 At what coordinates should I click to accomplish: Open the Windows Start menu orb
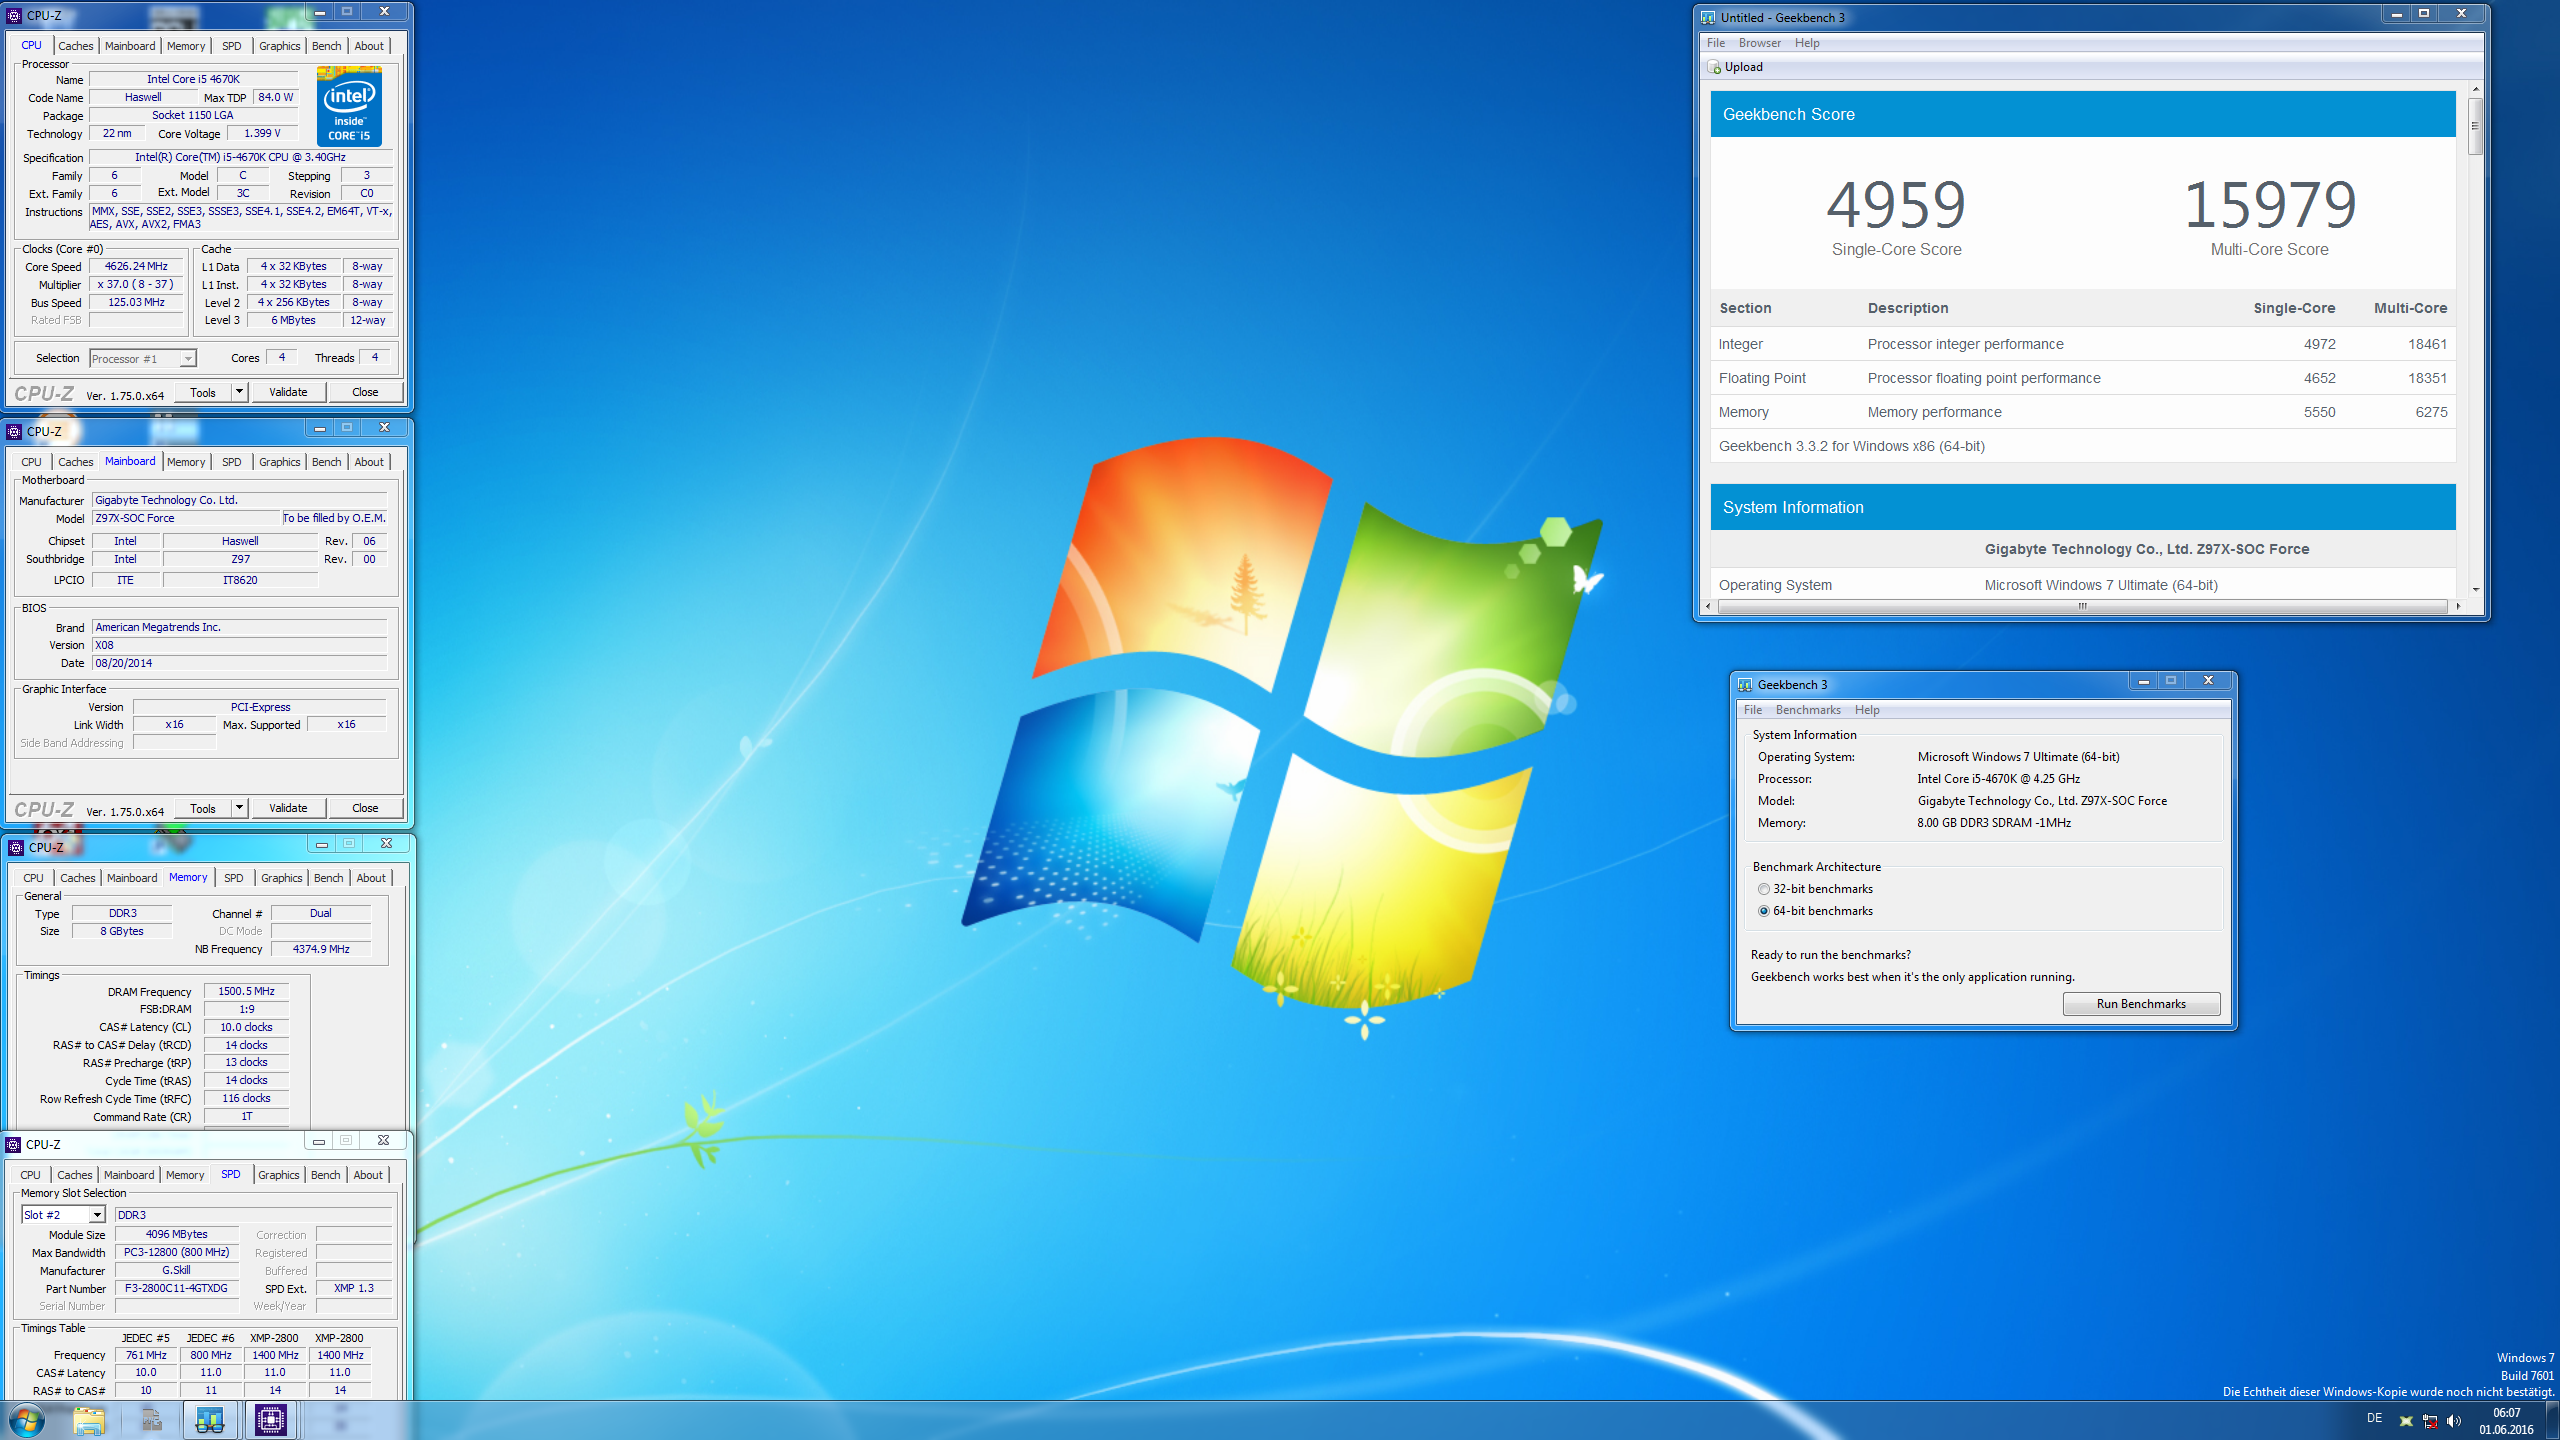tap(27, 1420)
